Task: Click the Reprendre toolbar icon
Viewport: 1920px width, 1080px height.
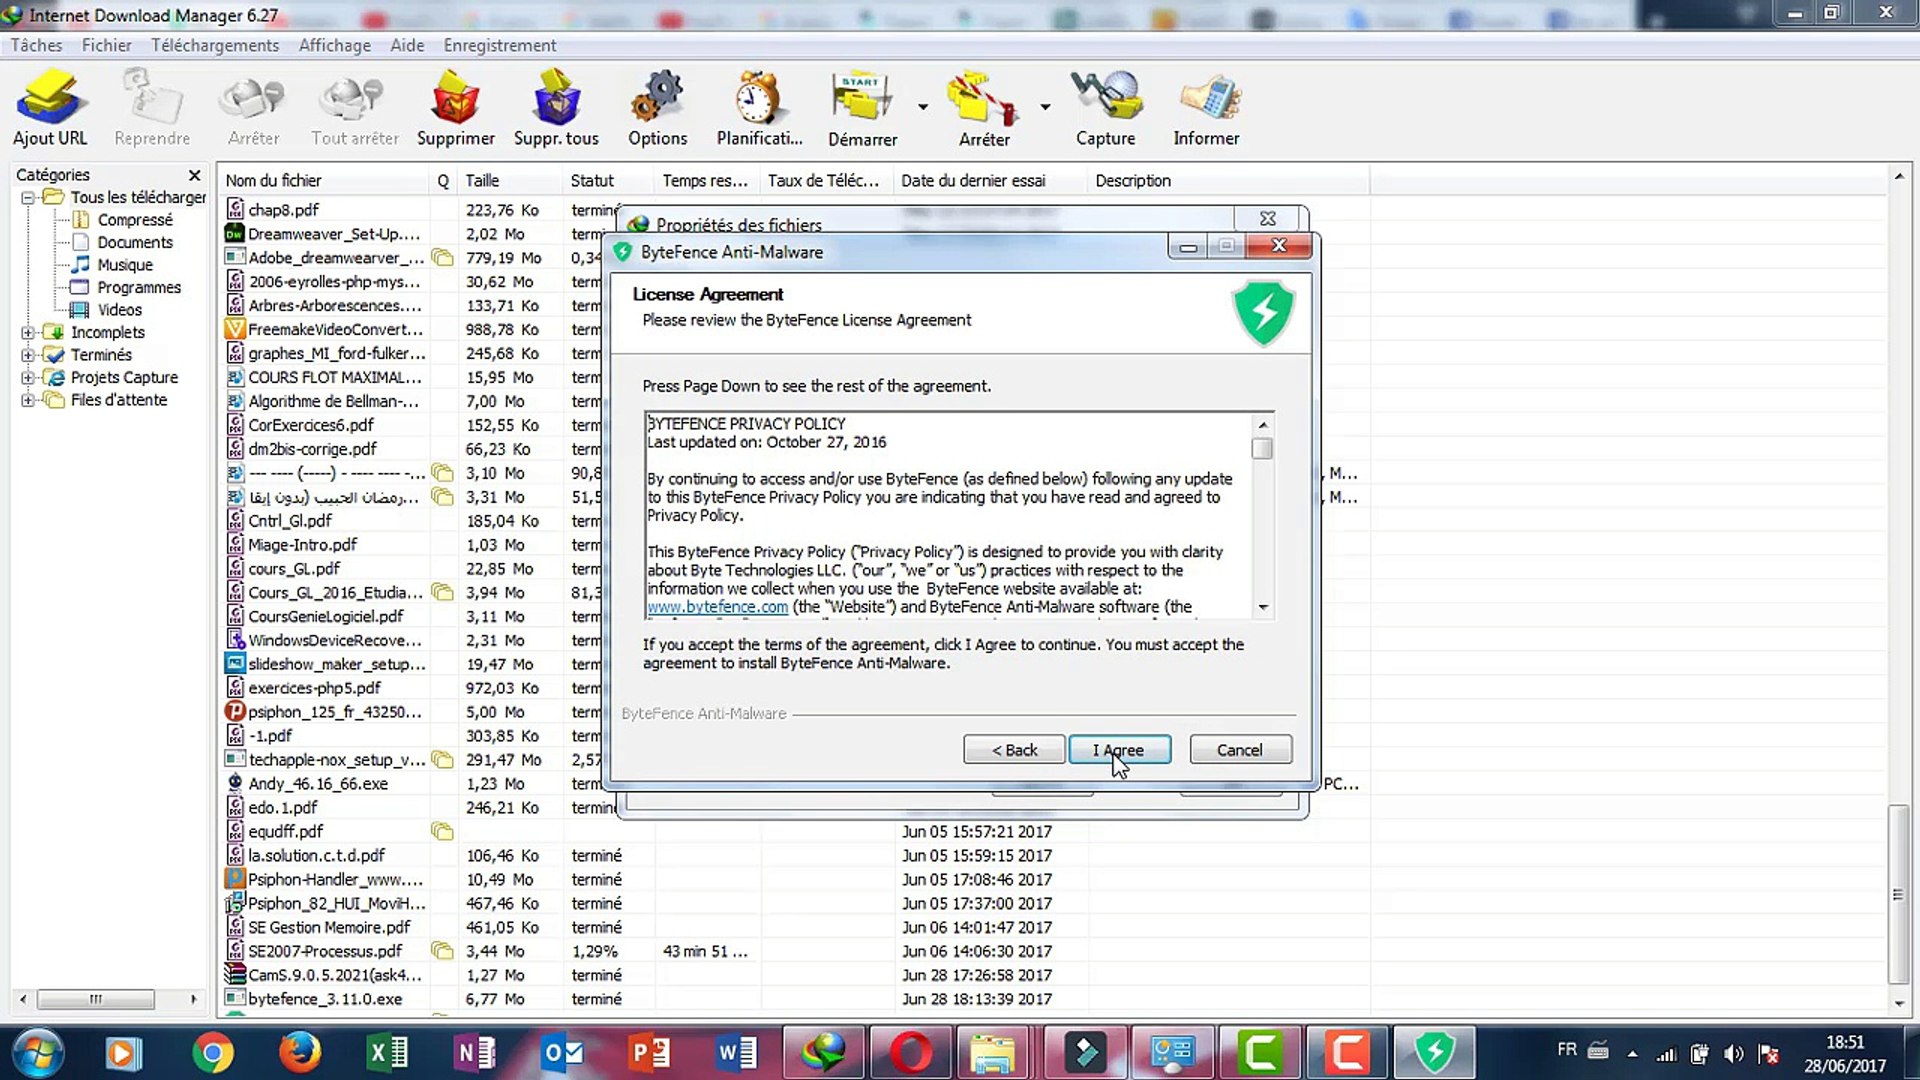Action: pos(152,108)
